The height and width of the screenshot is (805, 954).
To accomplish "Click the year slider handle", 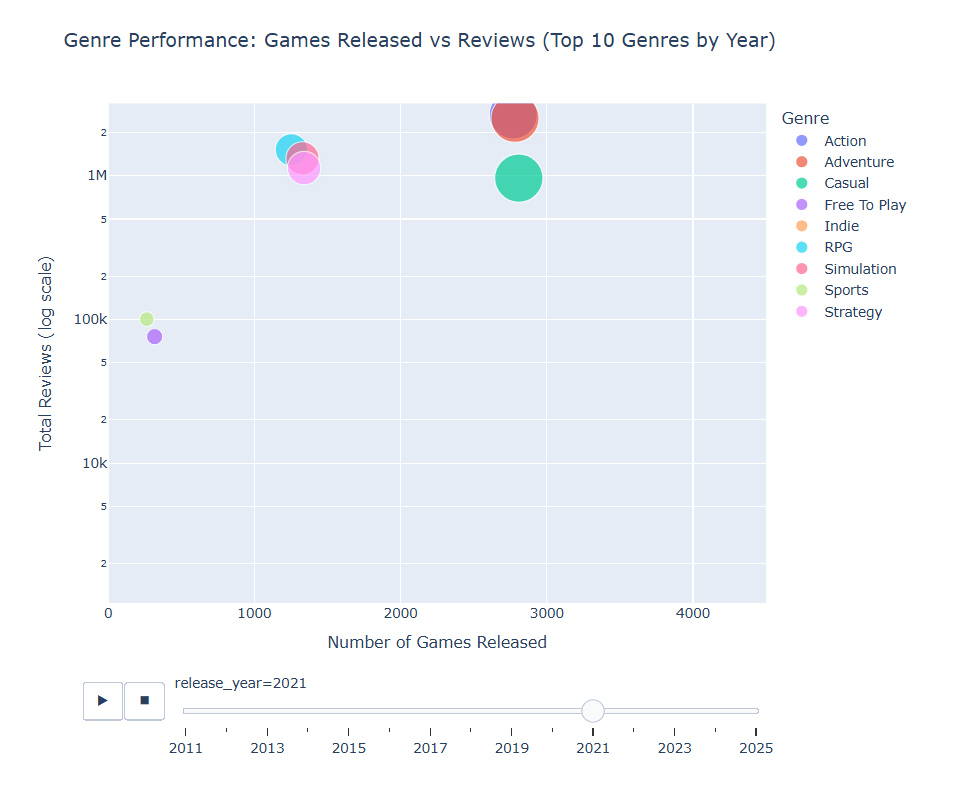I will 593,711.
